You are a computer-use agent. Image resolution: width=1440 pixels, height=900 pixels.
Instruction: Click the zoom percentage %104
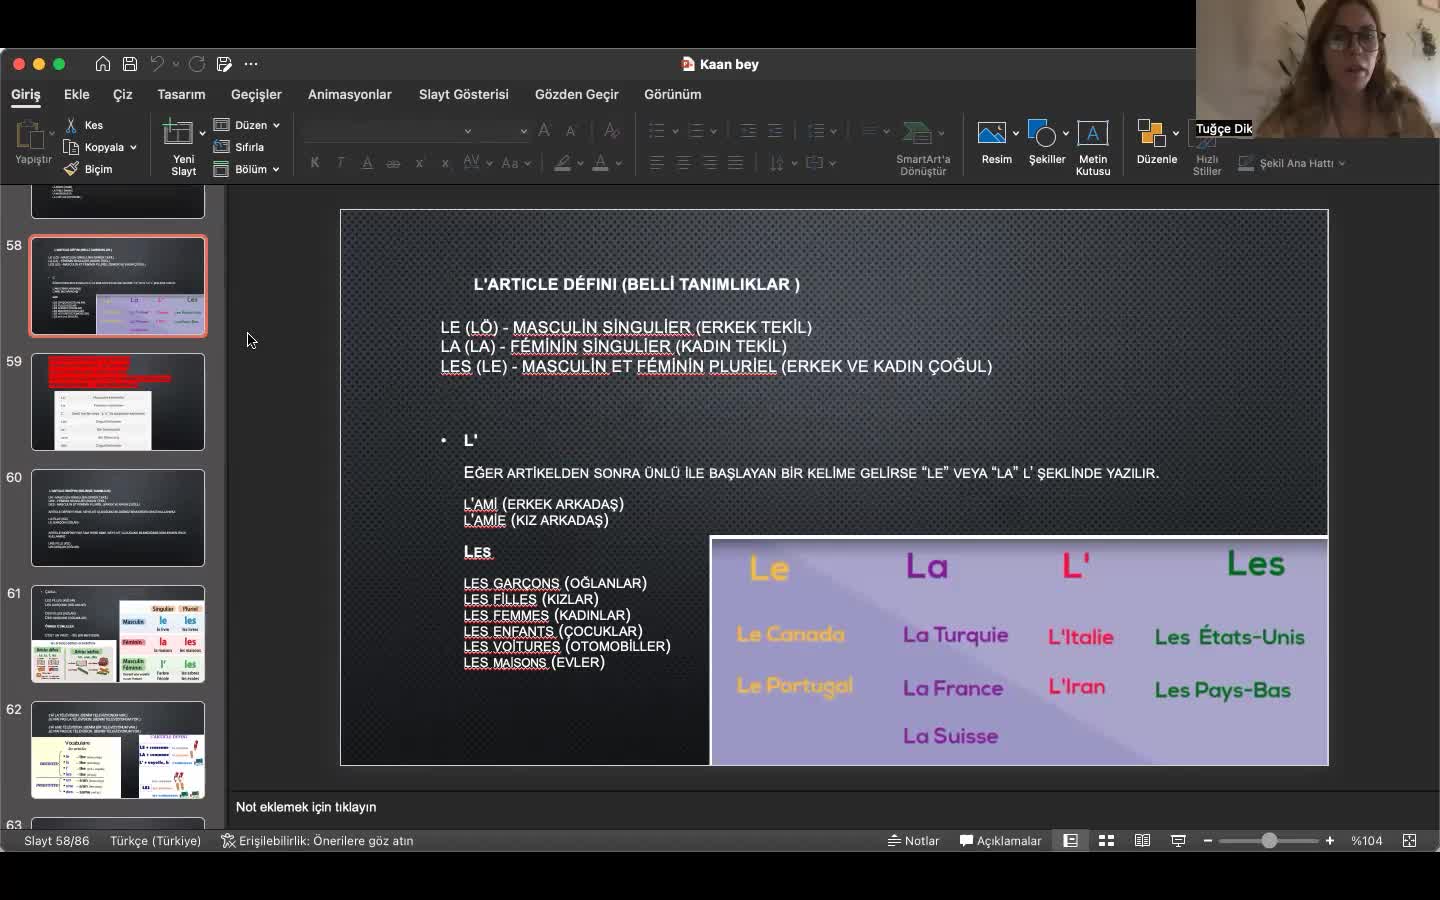click(x=1367, y=841)
